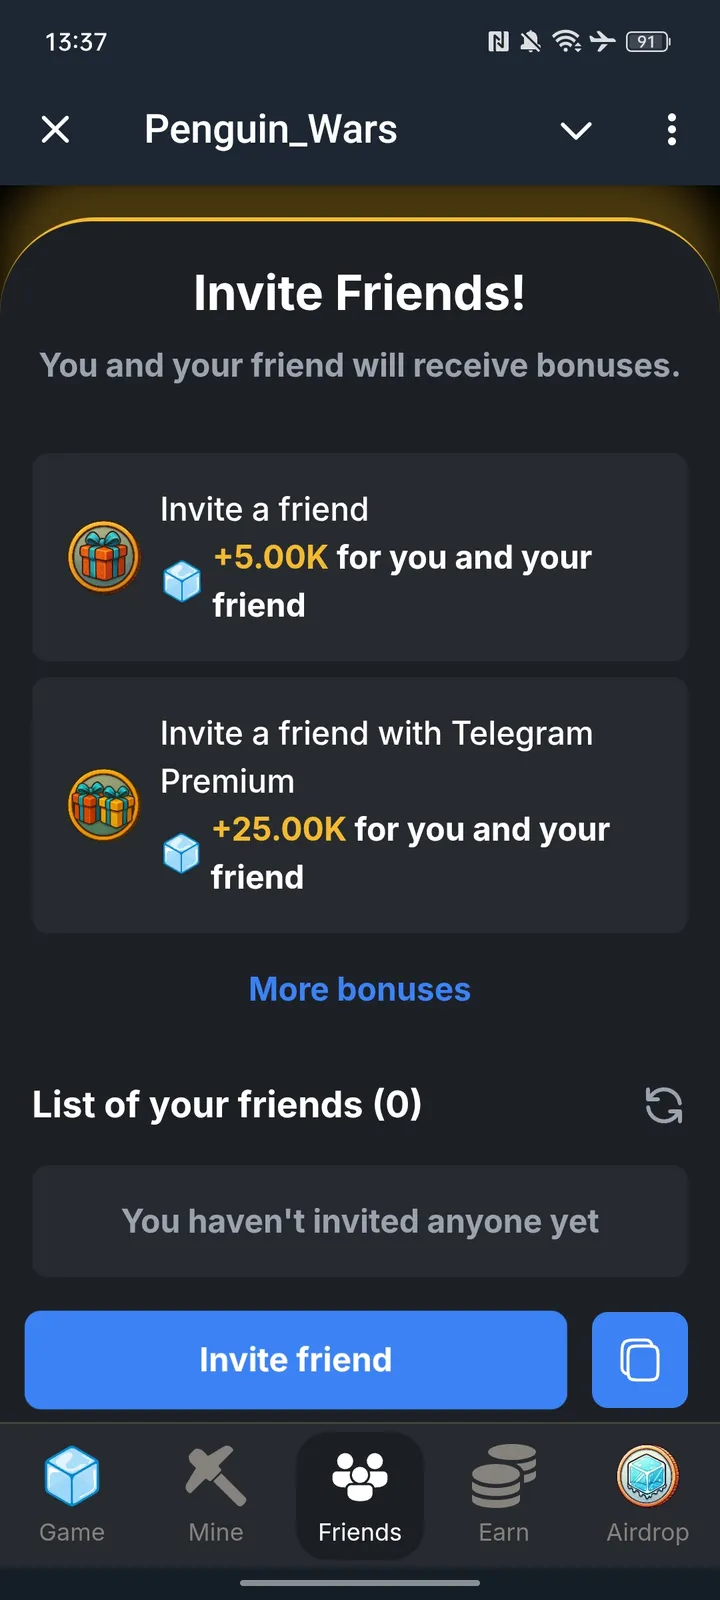720x1600 pixels.
Task: Tap the gift box icon for Invite a friend
Action: point(103,556)
